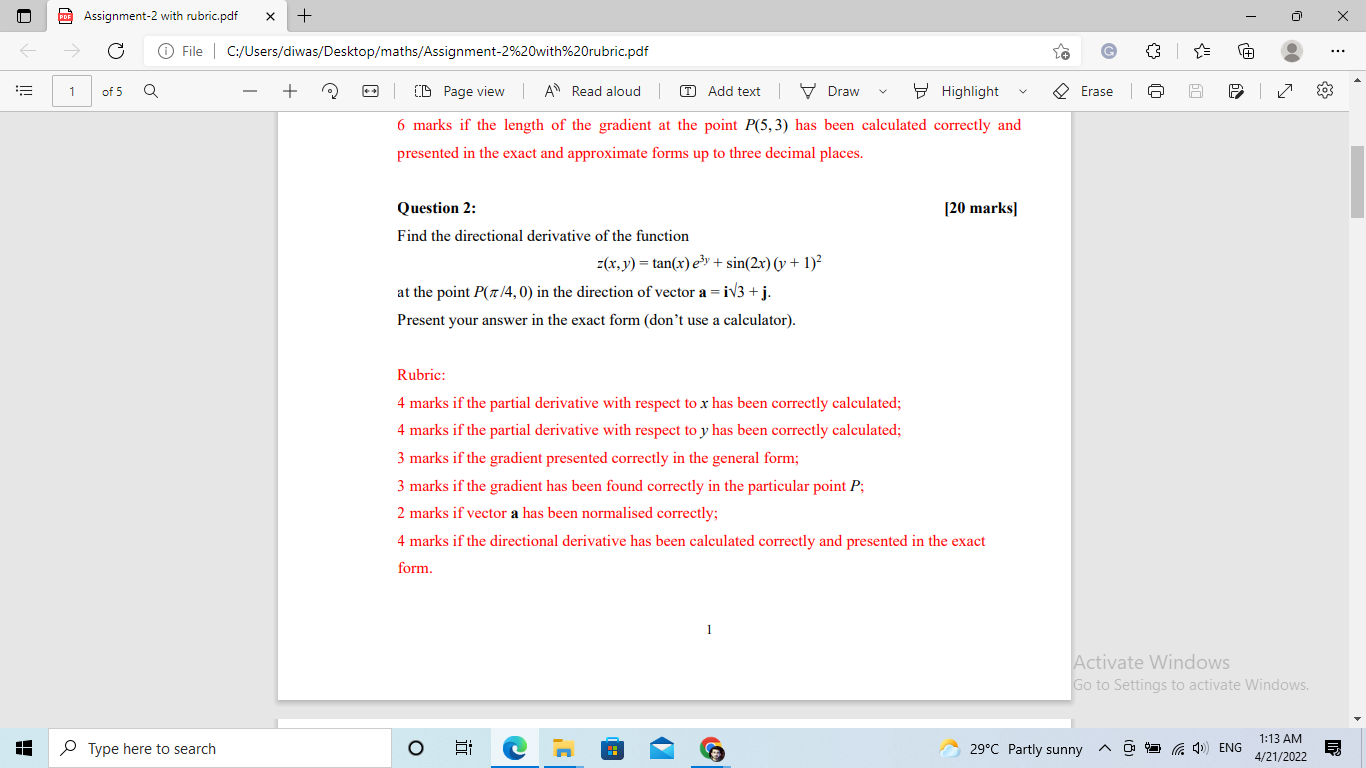Screen dimensions: 1366x768
Task: Enable the Highlight tool
Action: click(956, 91)
